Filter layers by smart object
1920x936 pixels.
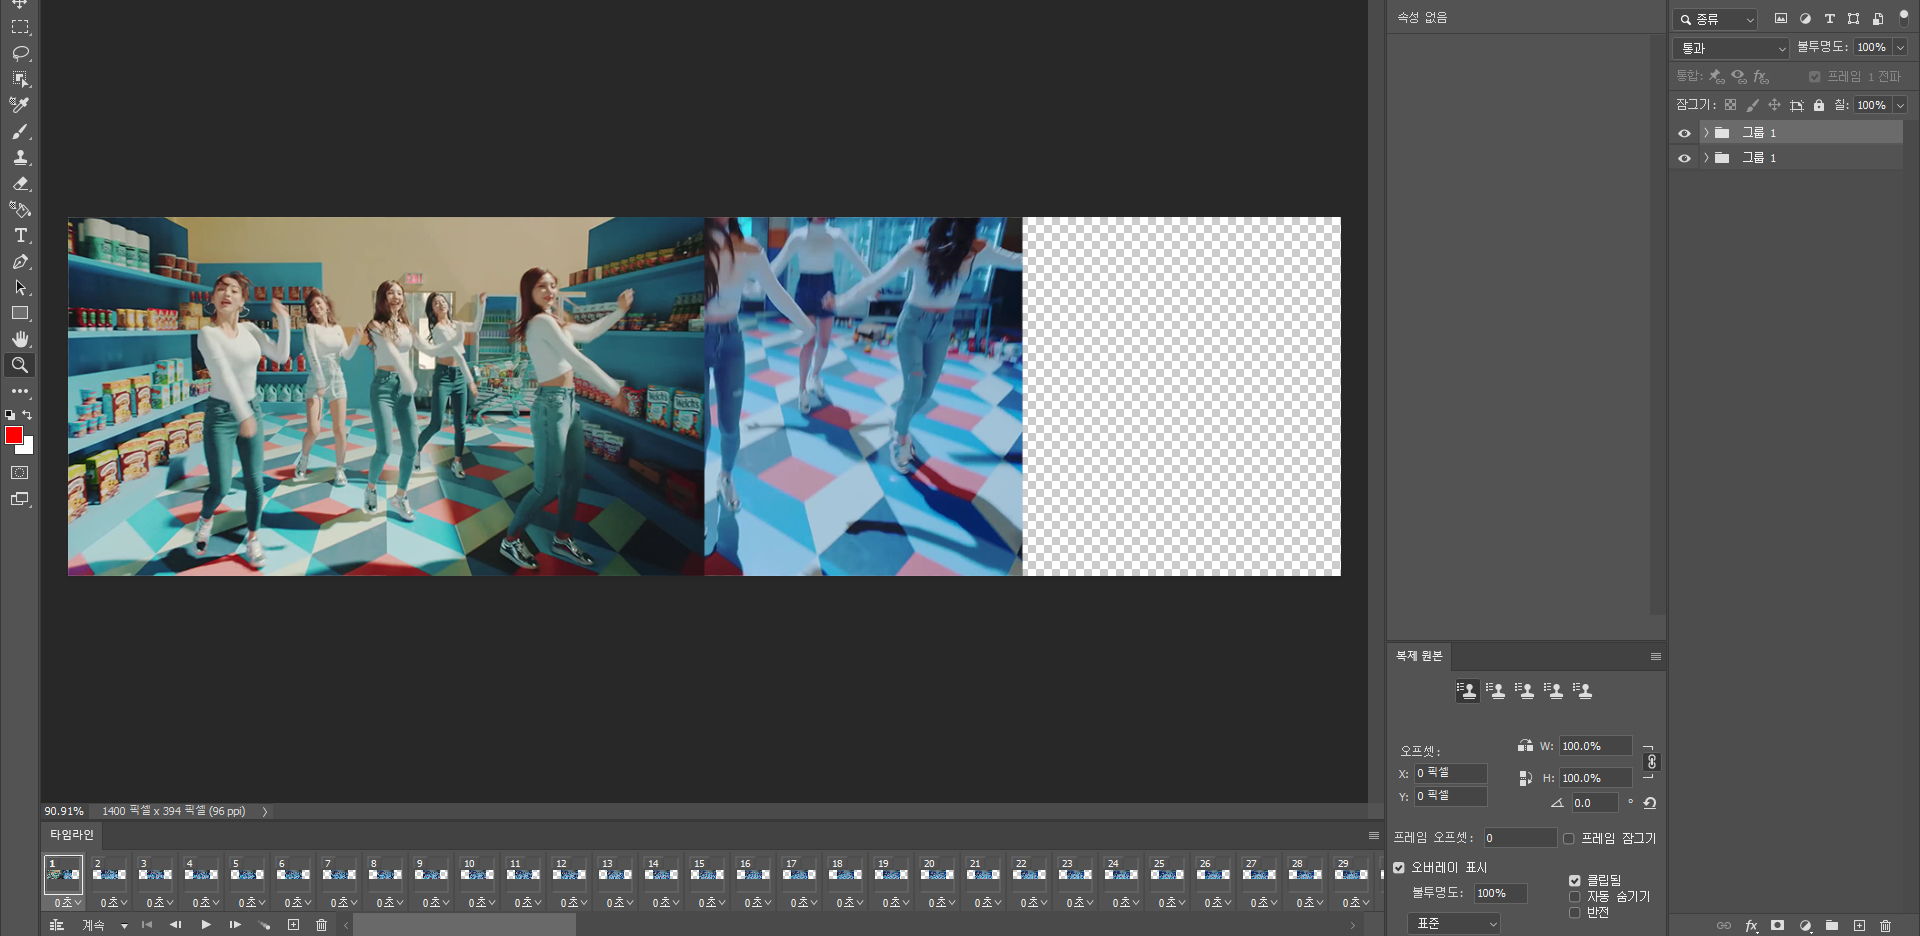click(x=1878, y=18)
